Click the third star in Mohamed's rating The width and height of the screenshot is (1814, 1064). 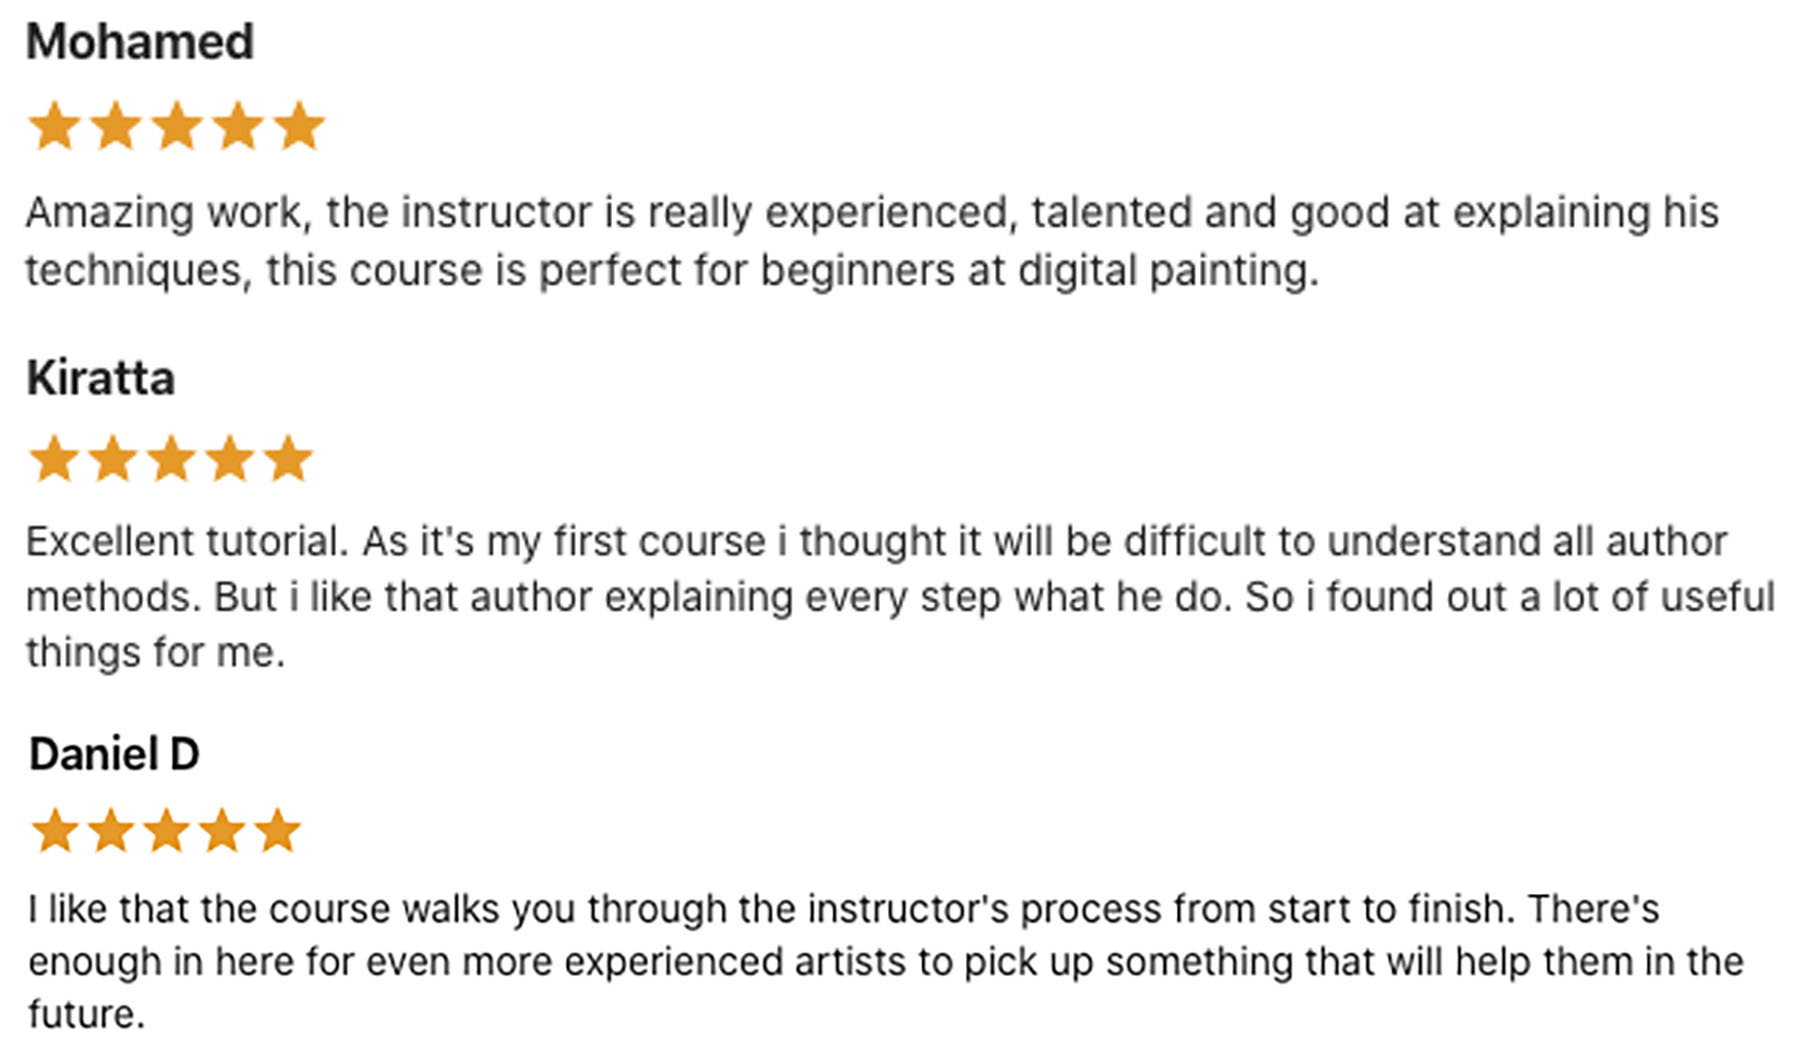pyautogui.click(x=177, y=127)
